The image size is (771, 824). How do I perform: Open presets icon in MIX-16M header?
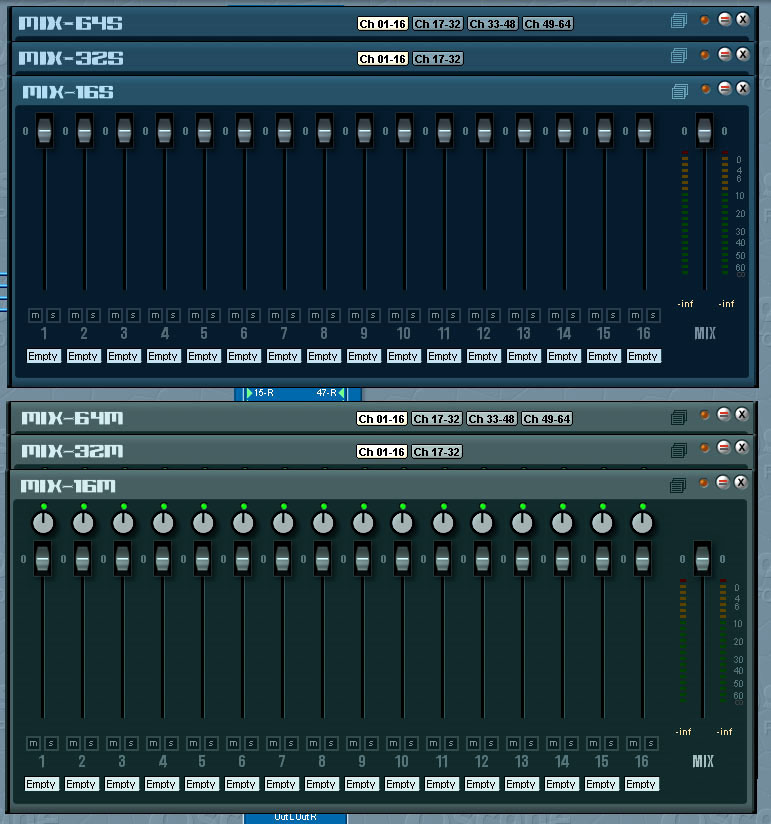point(678,485)
